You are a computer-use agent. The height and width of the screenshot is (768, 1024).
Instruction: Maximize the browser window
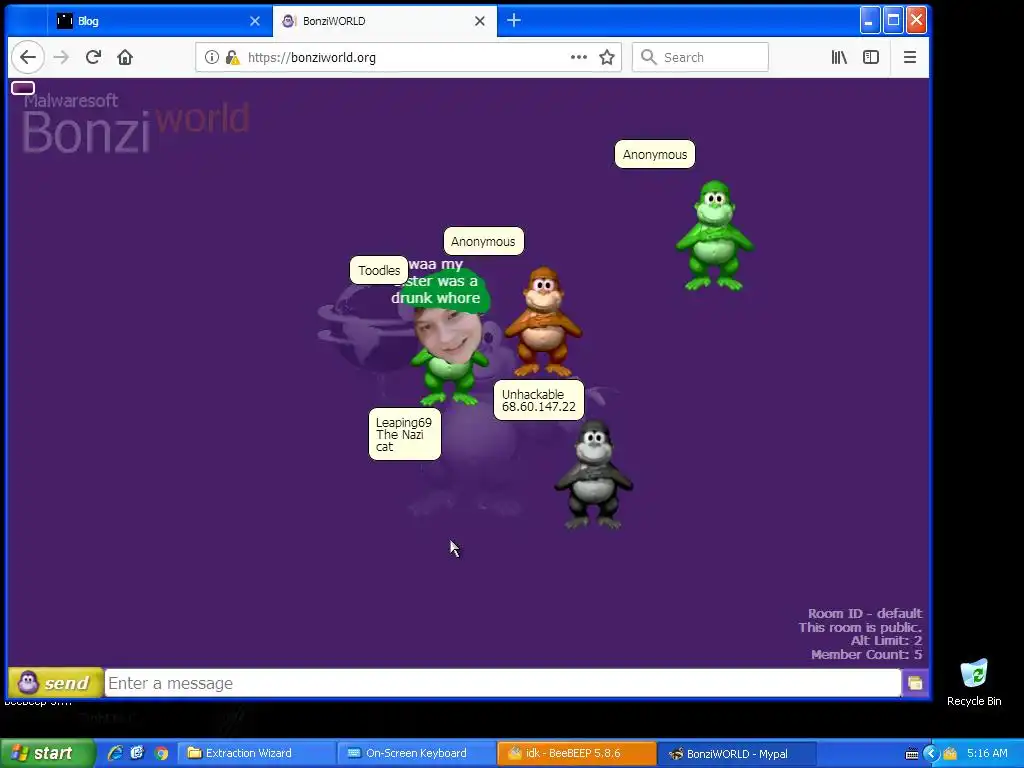click(893, 20)
